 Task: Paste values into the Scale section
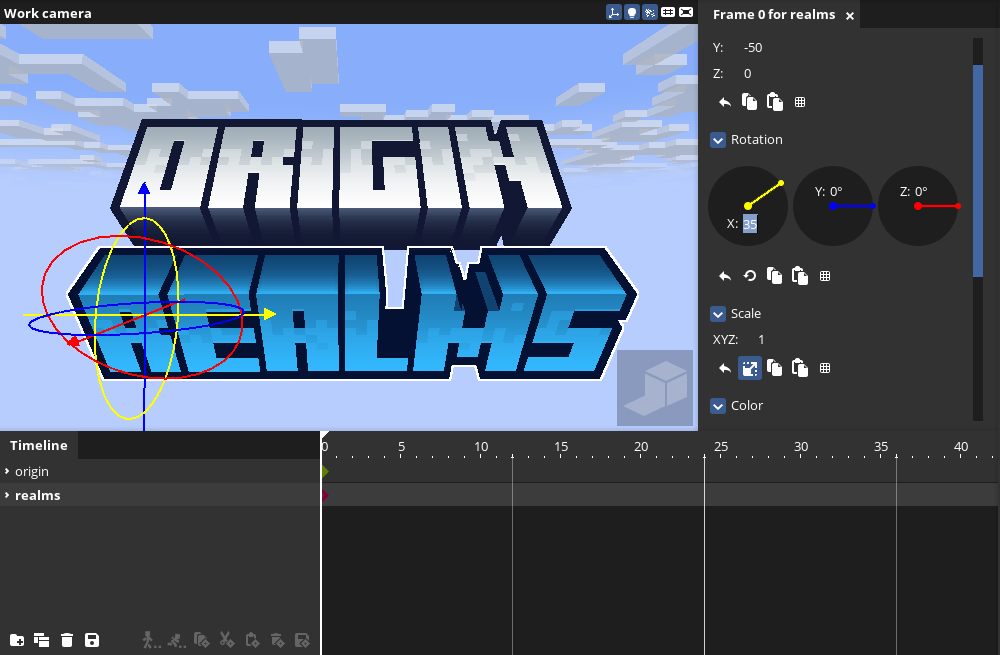tap(799, 368)
